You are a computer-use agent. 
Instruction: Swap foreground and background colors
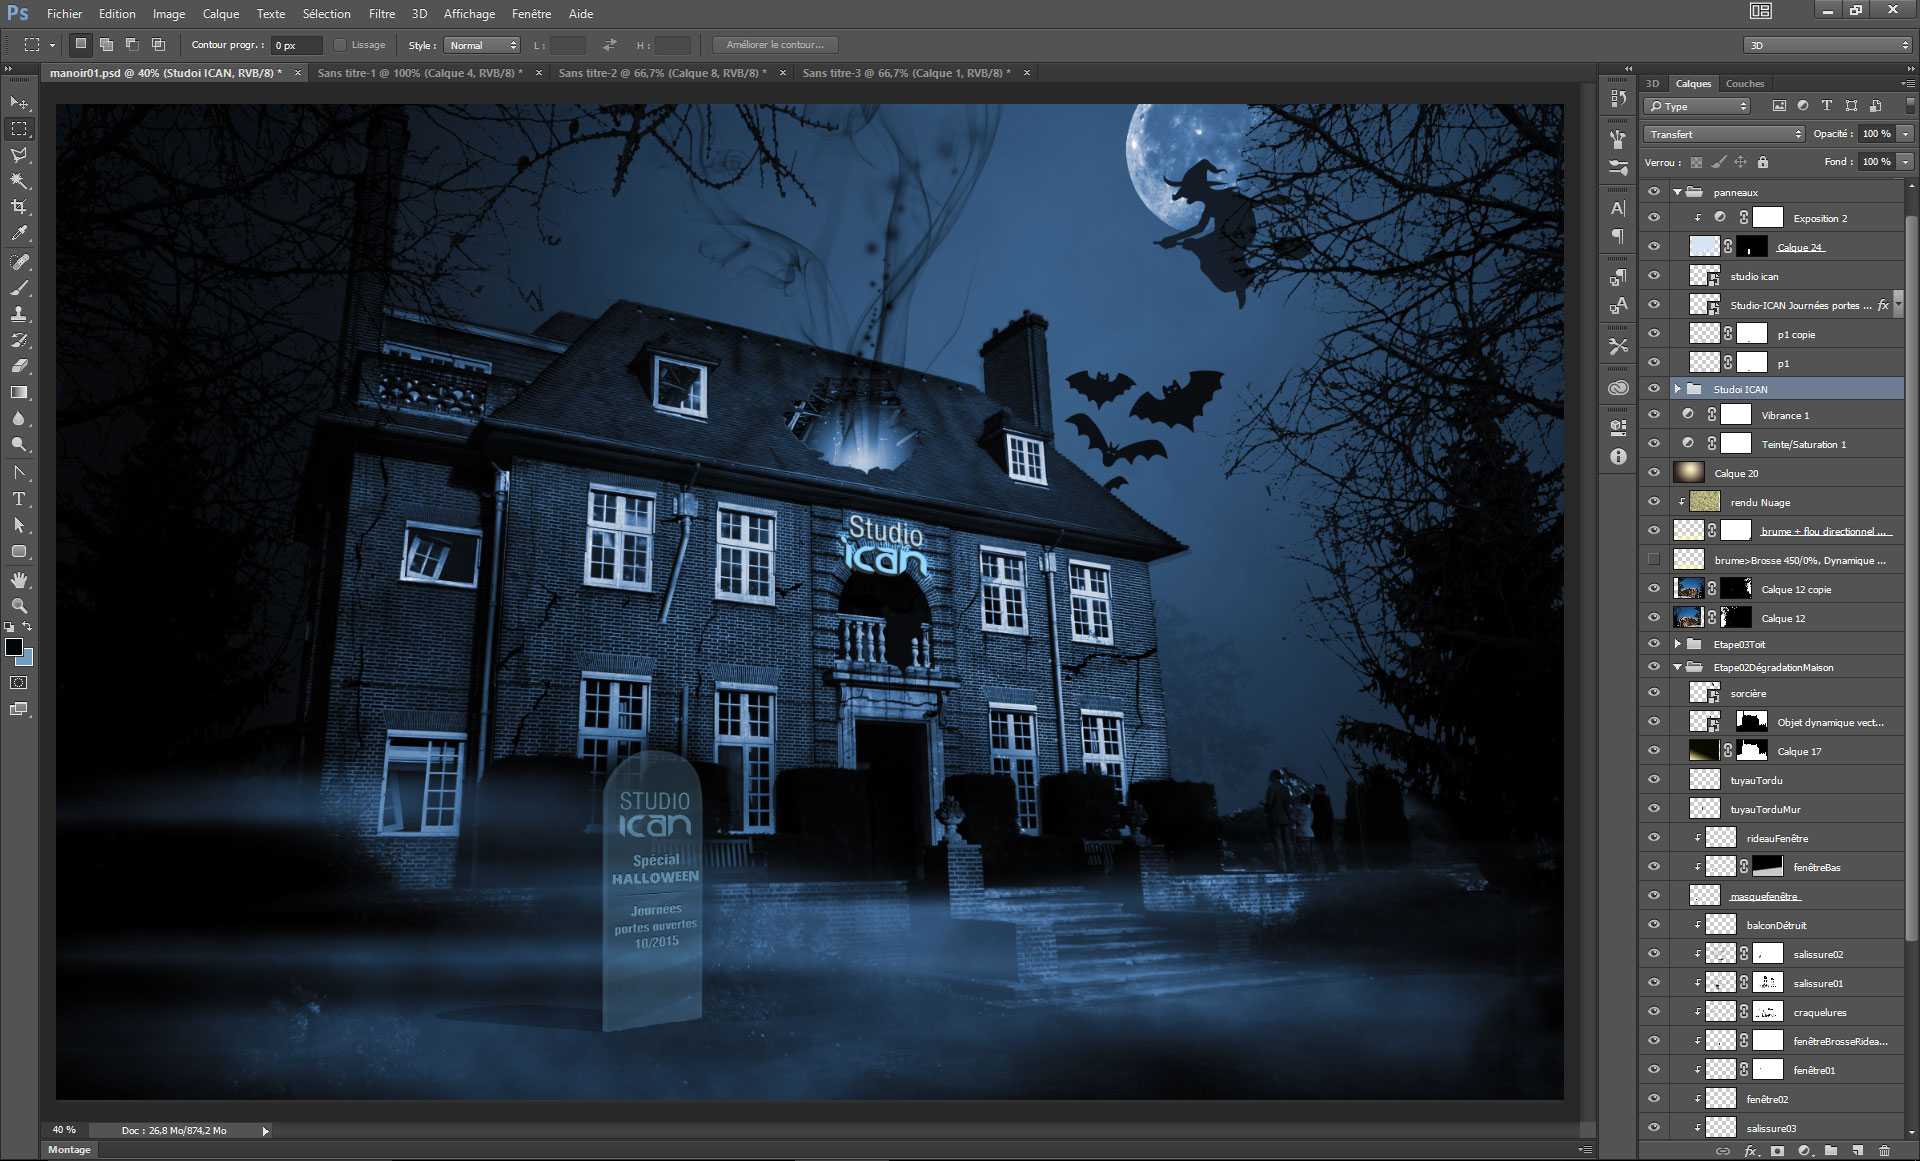[x=28, y=626]
